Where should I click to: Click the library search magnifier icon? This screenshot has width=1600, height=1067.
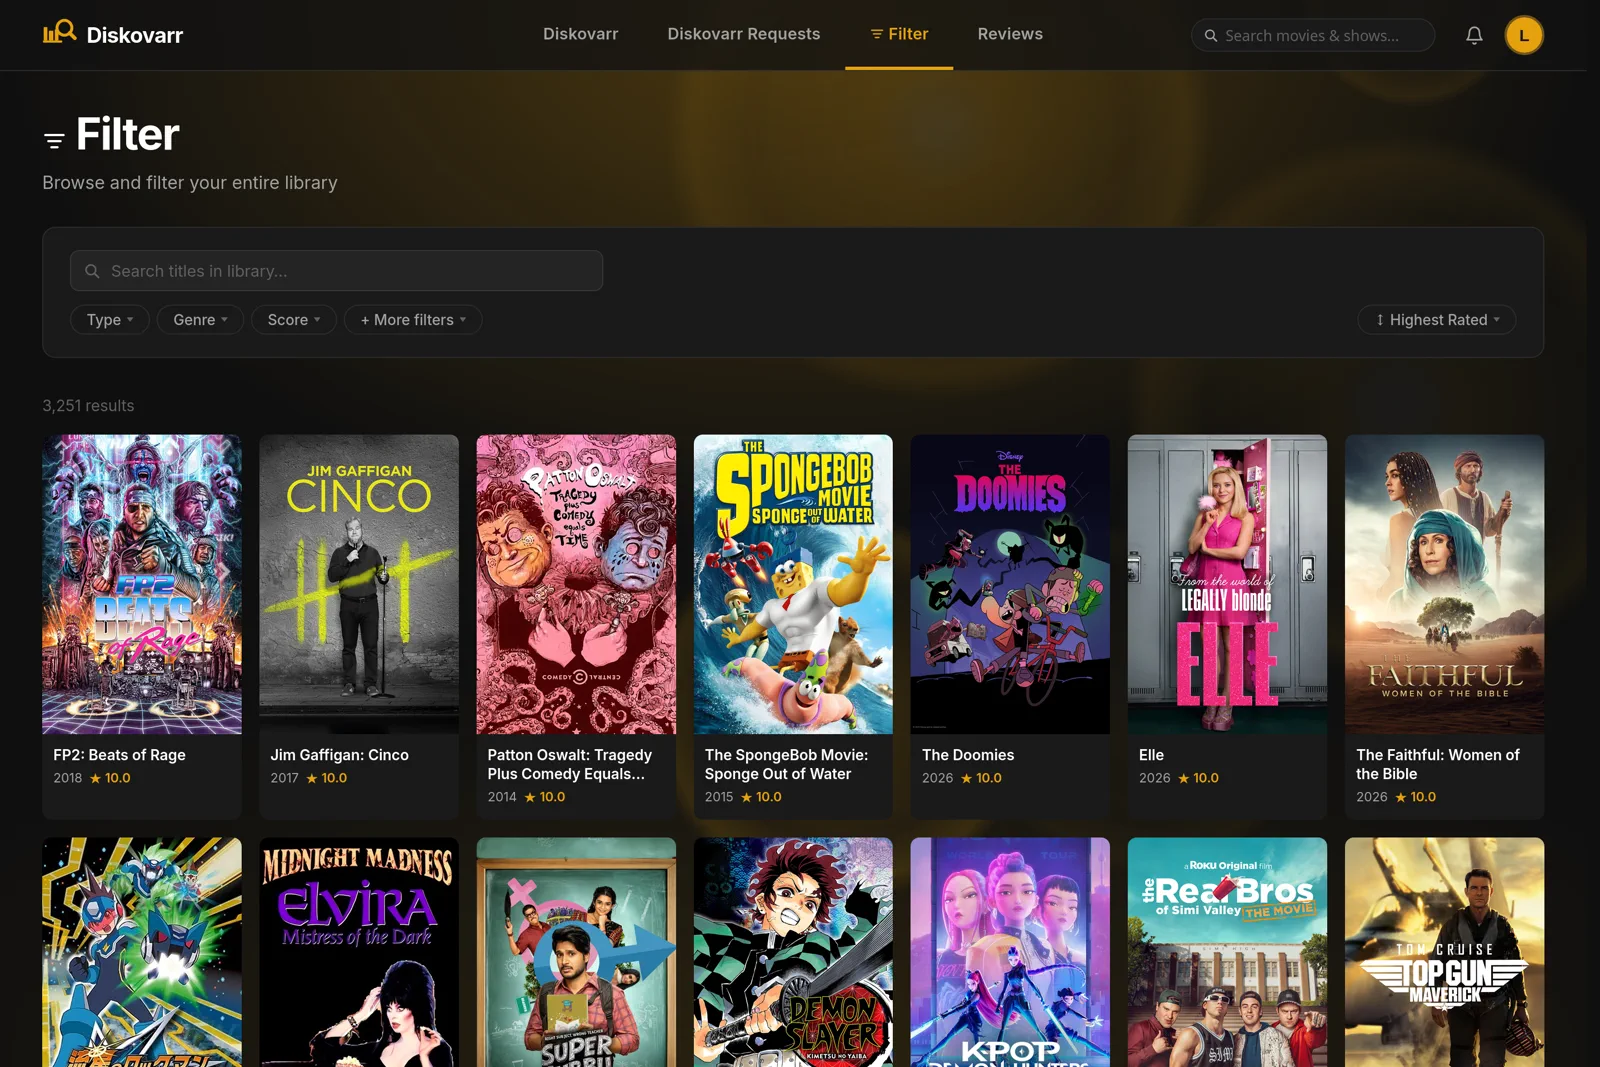[92, 271]
